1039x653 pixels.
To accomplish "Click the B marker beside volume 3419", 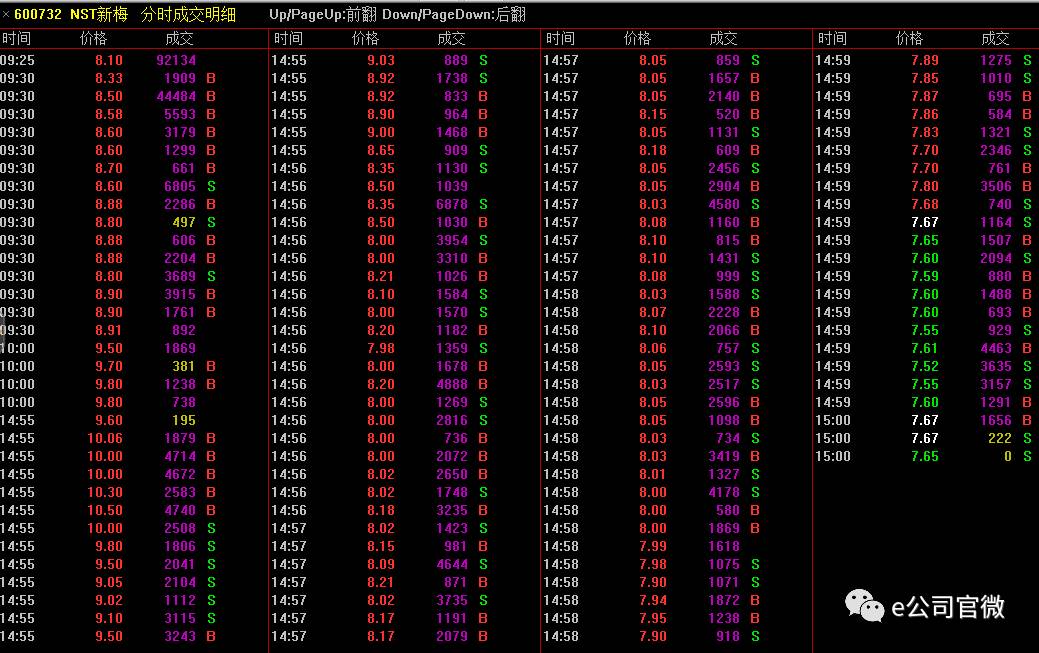I will point(755,456).
